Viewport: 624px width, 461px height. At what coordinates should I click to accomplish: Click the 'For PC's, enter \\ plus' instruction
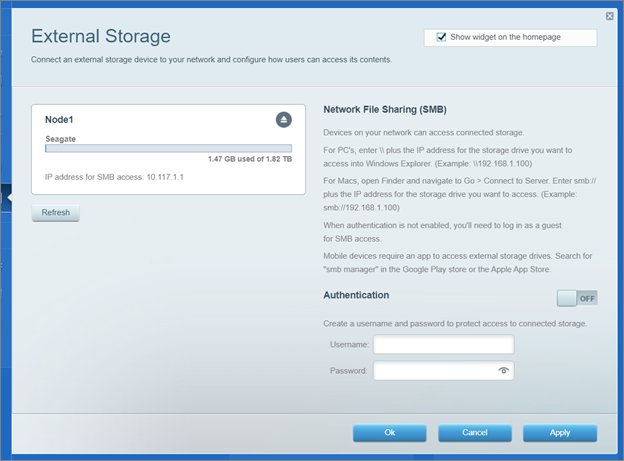click(x=448, y=157)
